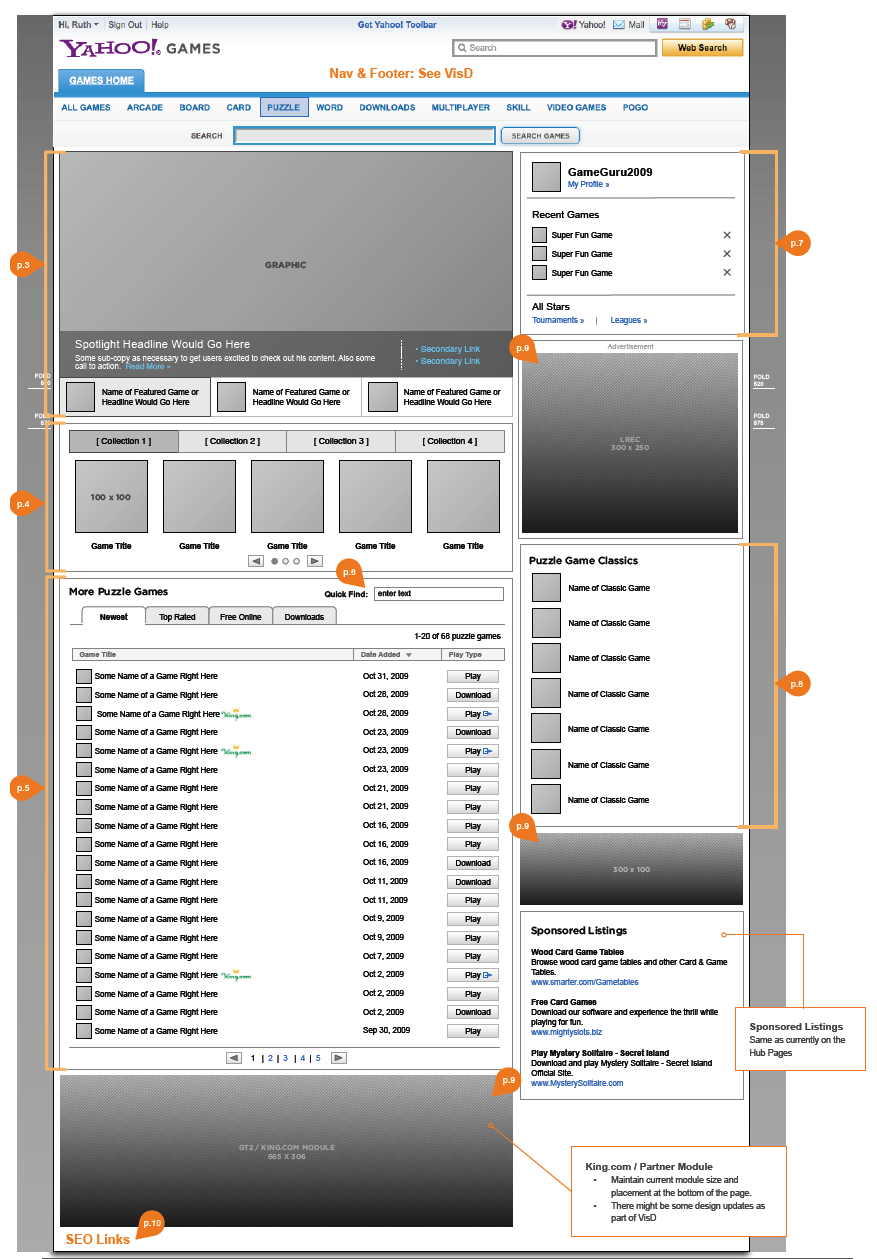
Task: Click the Search Games button
Action: pos(541,136)
